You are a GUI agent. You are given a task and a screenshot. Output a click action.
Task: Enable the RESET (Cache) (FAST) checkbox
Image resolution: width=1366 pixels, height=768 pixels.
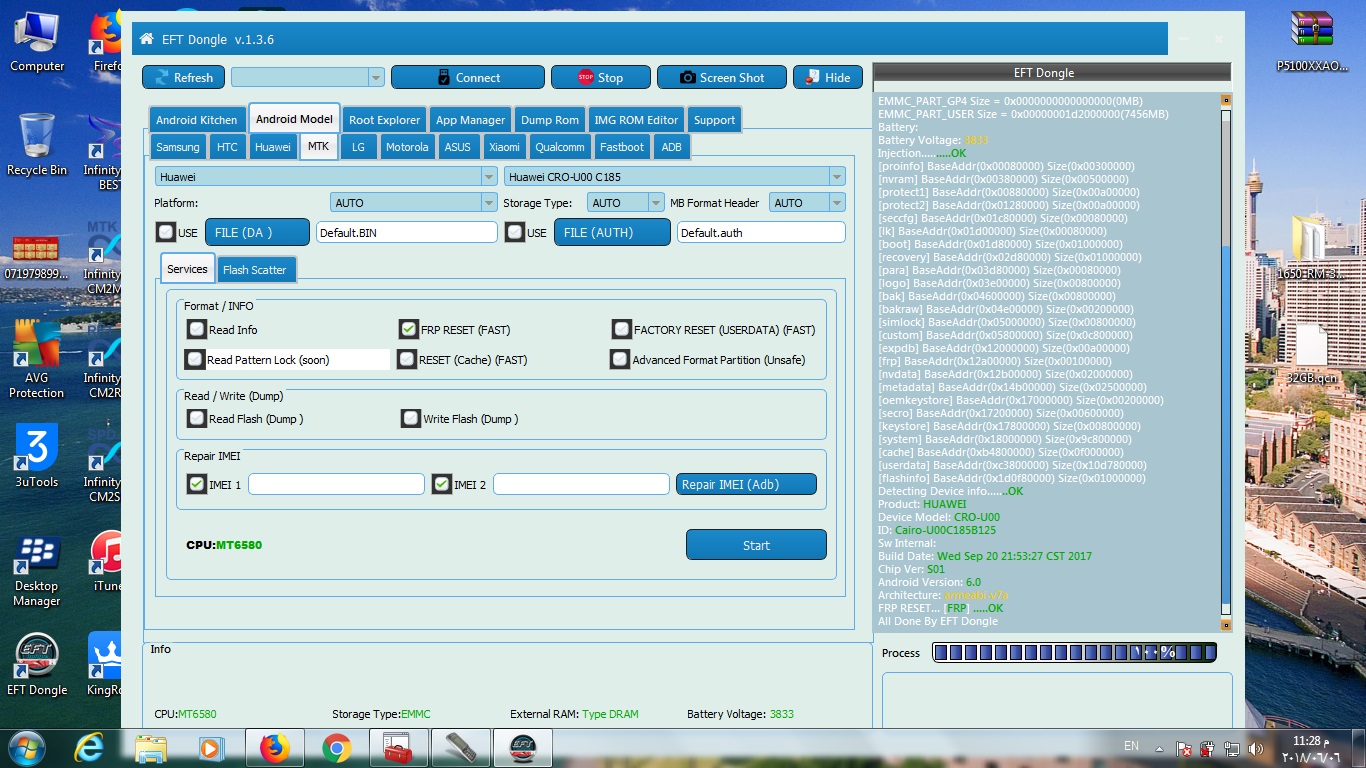click(406, 359)
